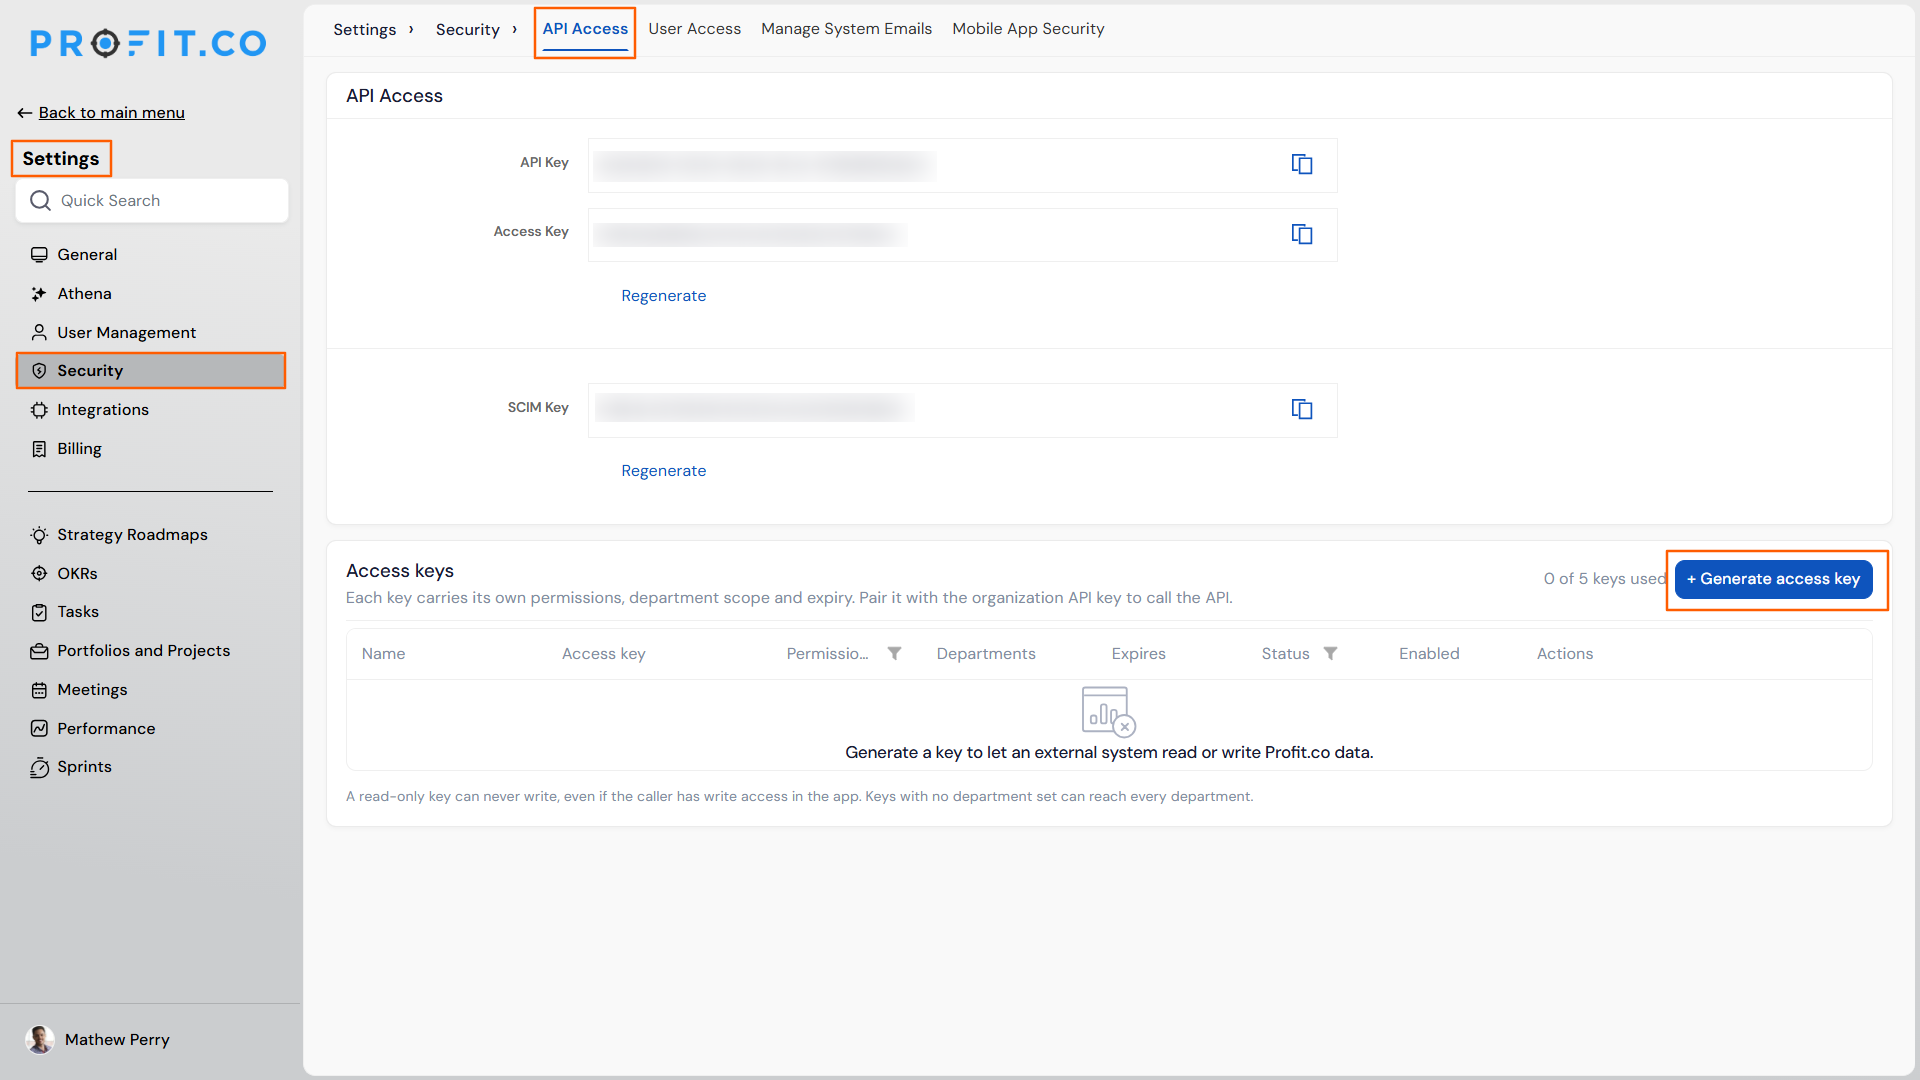Filter the Status column
Image resolution: width=1920 pixels, height=1080 pixels.
(1330, 654)
